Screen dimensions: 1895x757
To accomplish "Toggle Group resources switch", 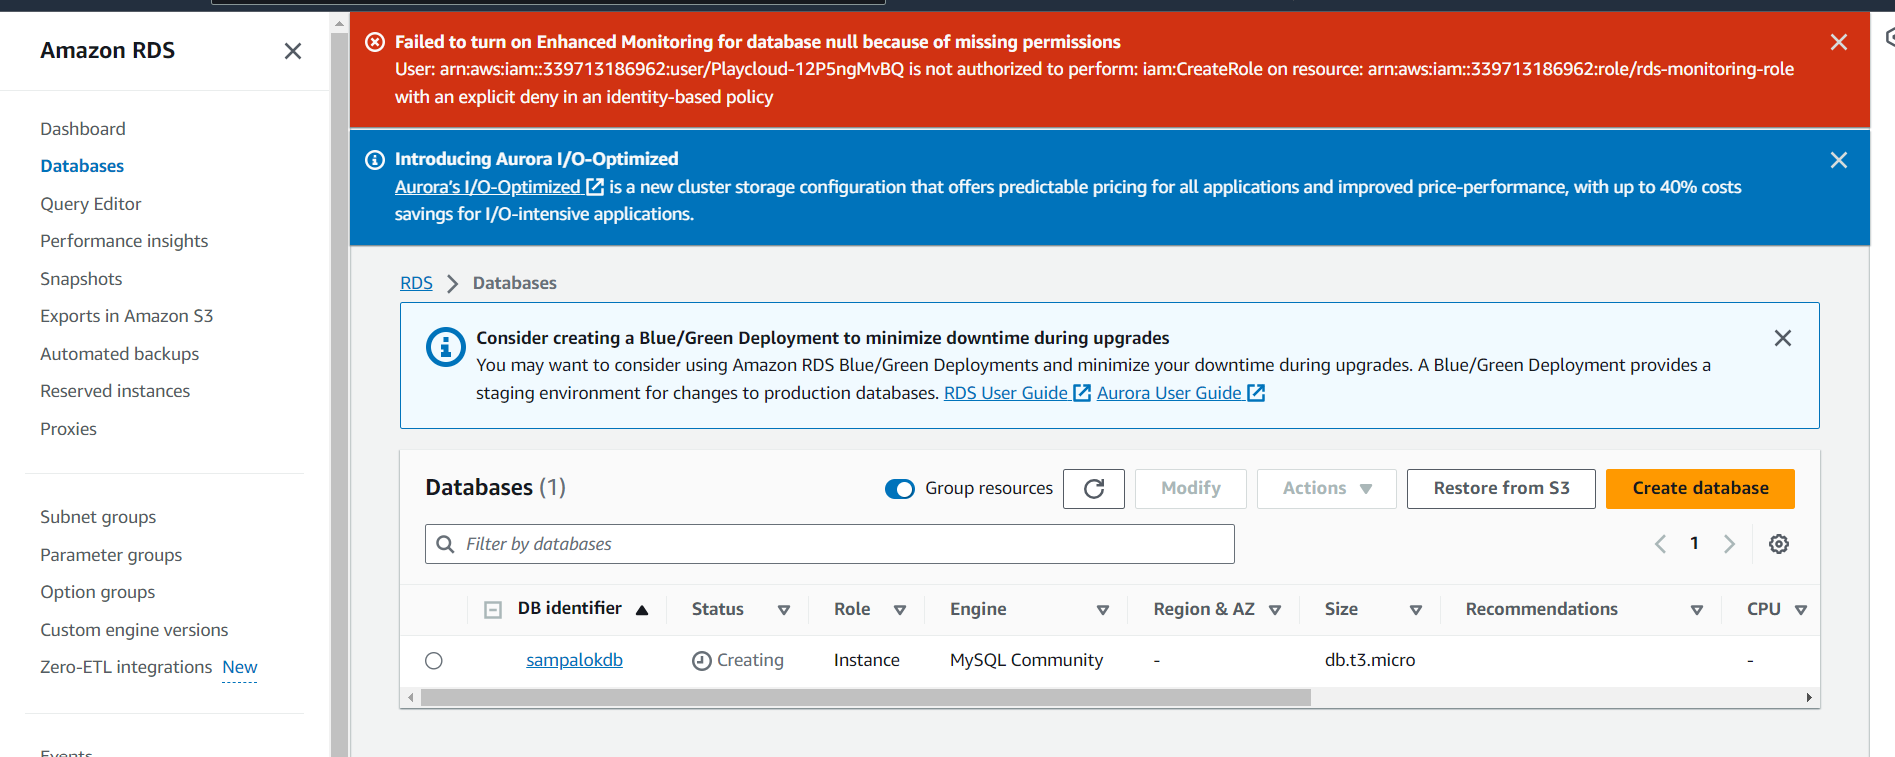I will tap(899, 489).
